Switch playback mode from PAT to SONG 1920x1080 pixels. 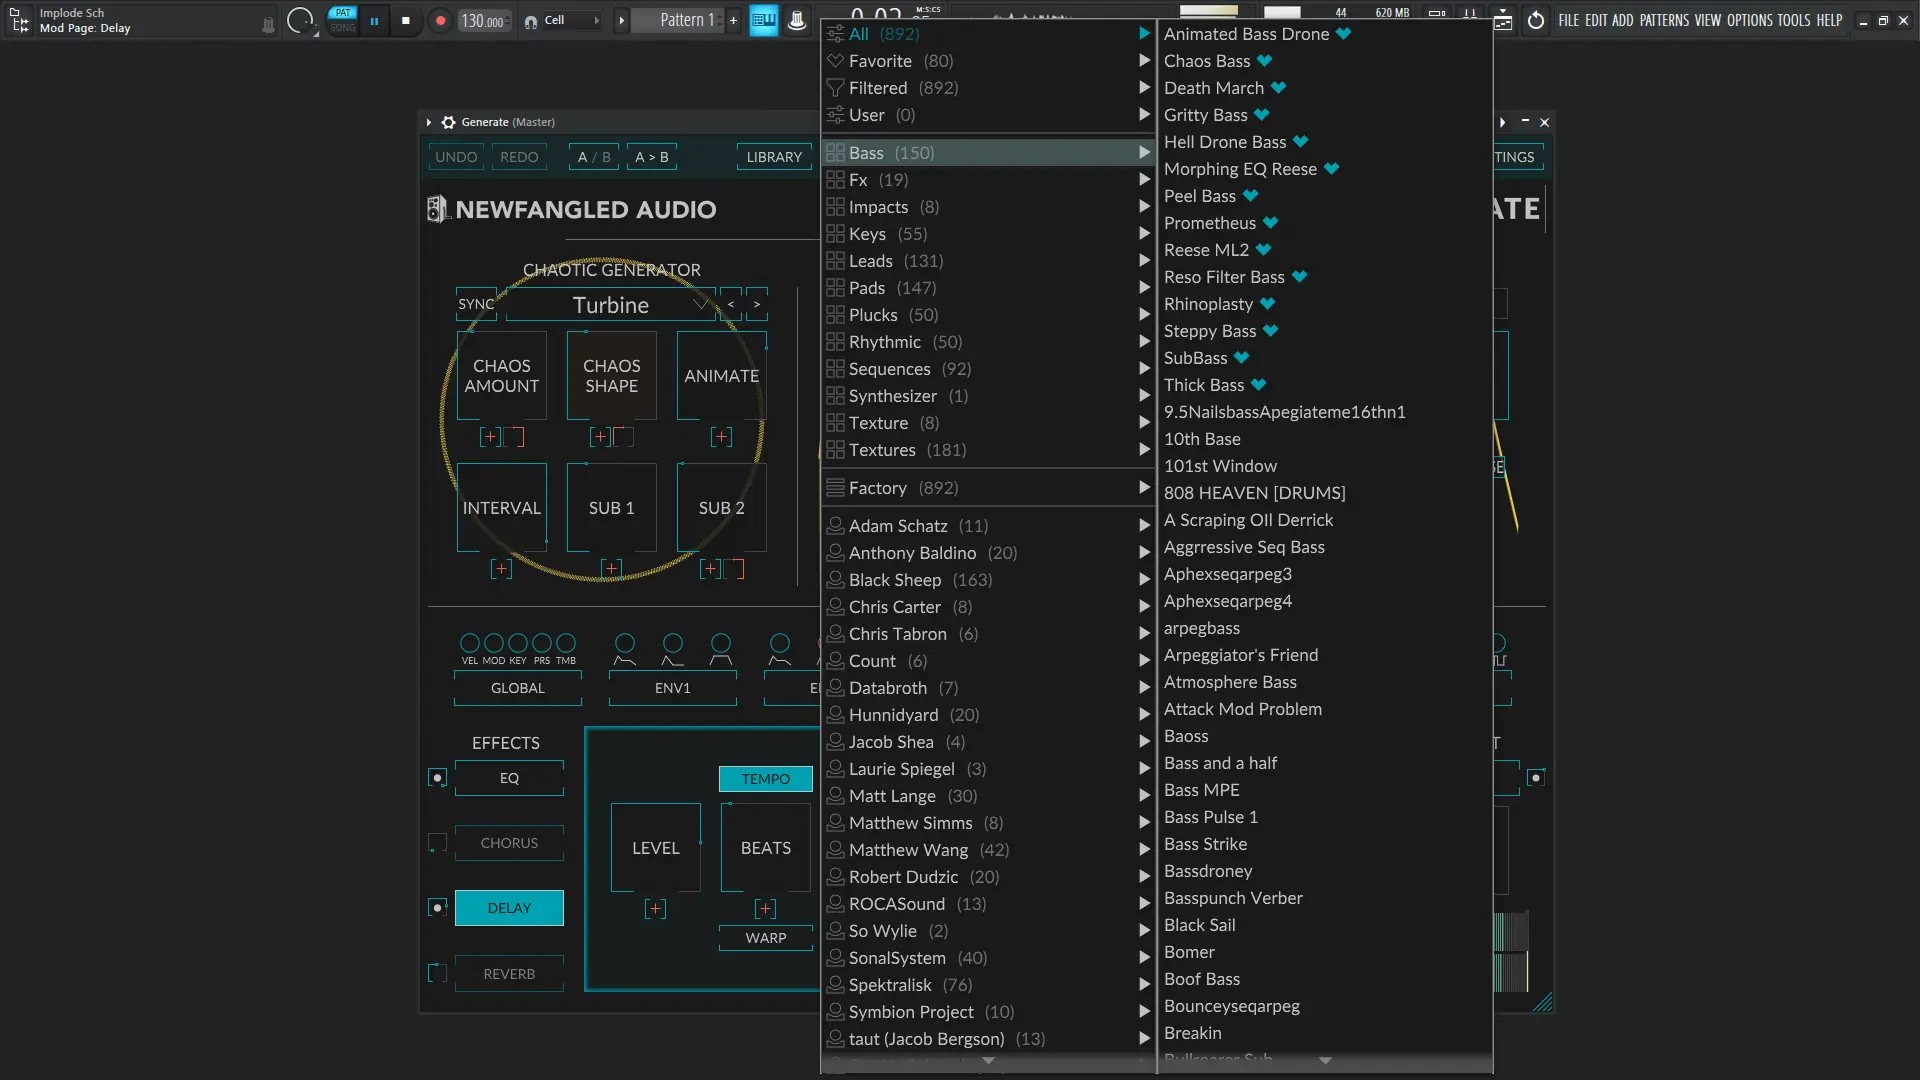tap(343, 28)
